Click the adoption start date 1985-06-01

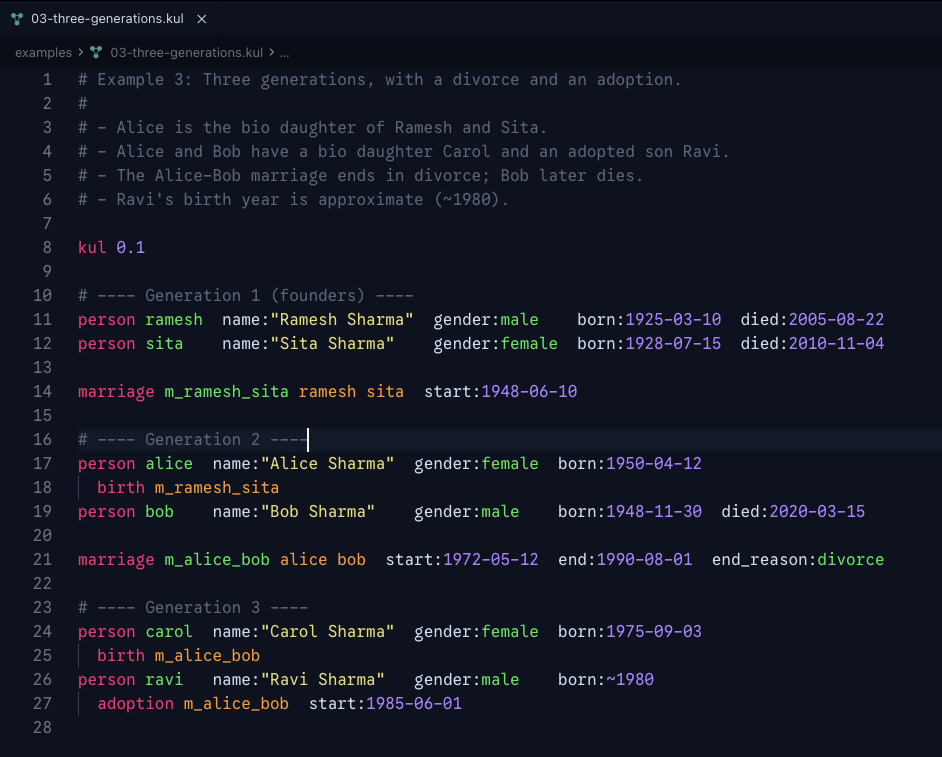414,704
